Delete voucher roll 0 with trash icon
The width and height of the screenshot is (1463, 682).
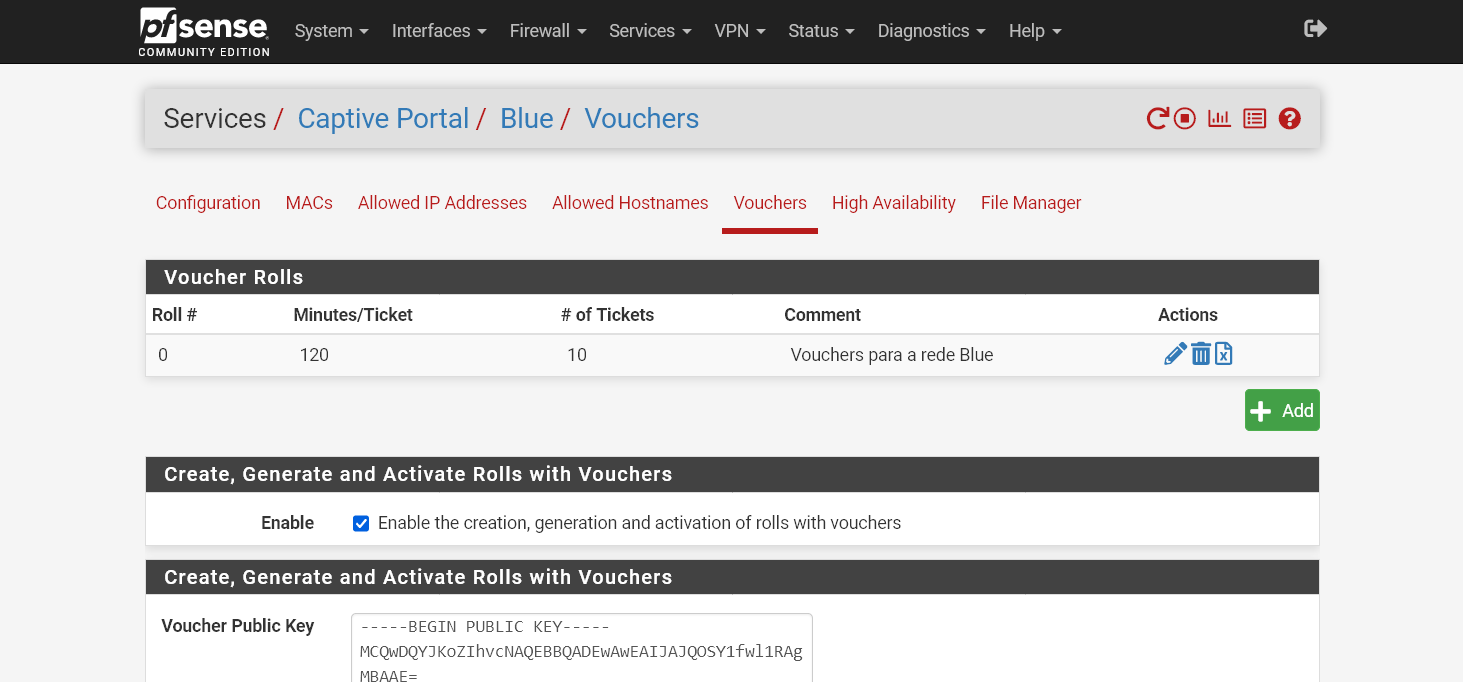coord(1200,353)
